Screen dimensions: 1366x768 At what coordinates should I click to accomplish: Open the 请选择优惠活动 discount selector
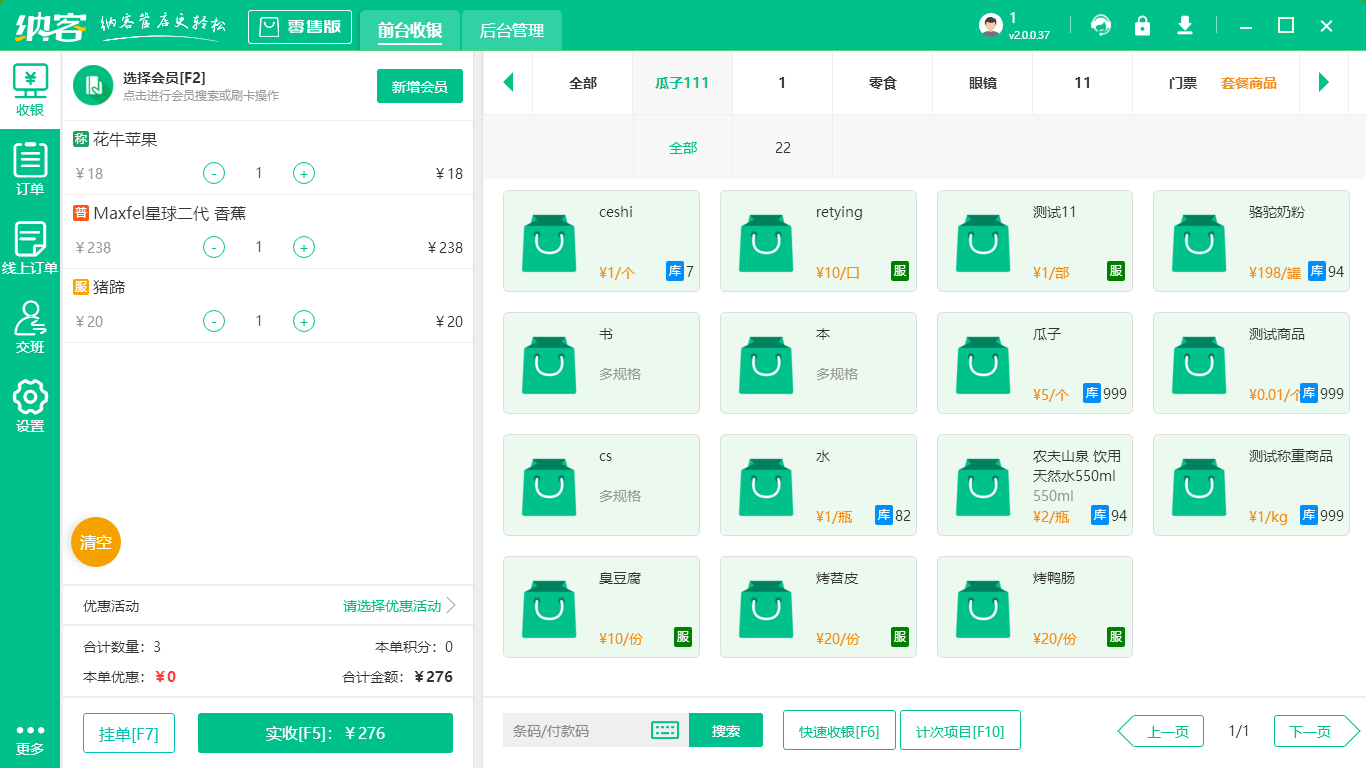(x=390, y=607)
